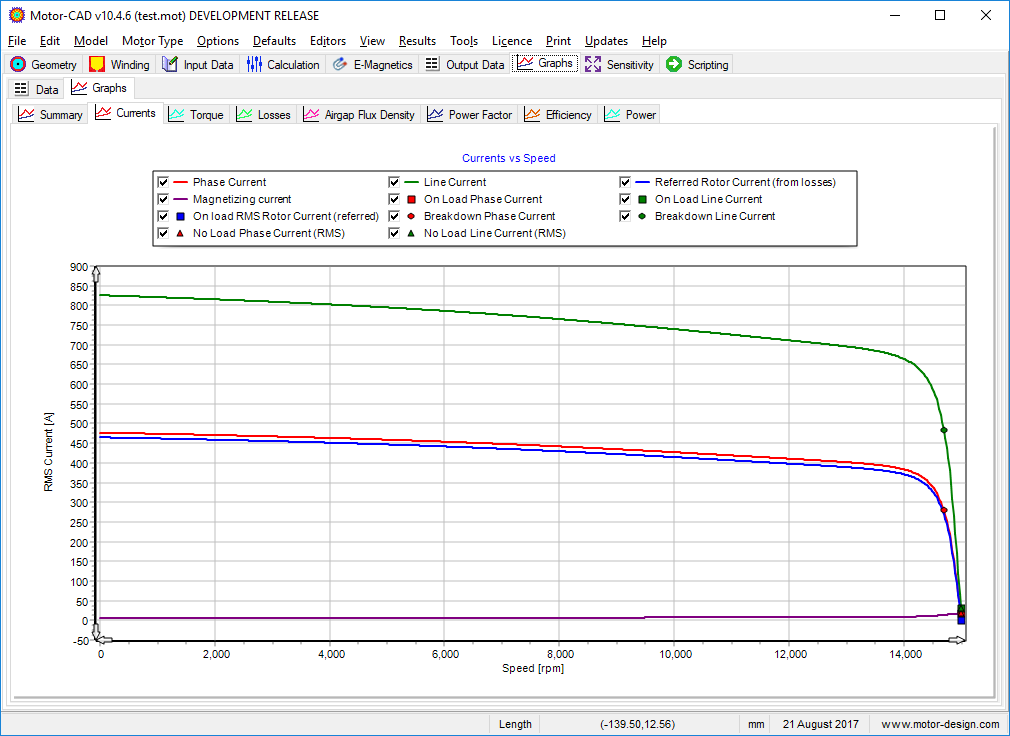Open the Results menu
The height and width of the screenshot is (736, 1010).
417,41
